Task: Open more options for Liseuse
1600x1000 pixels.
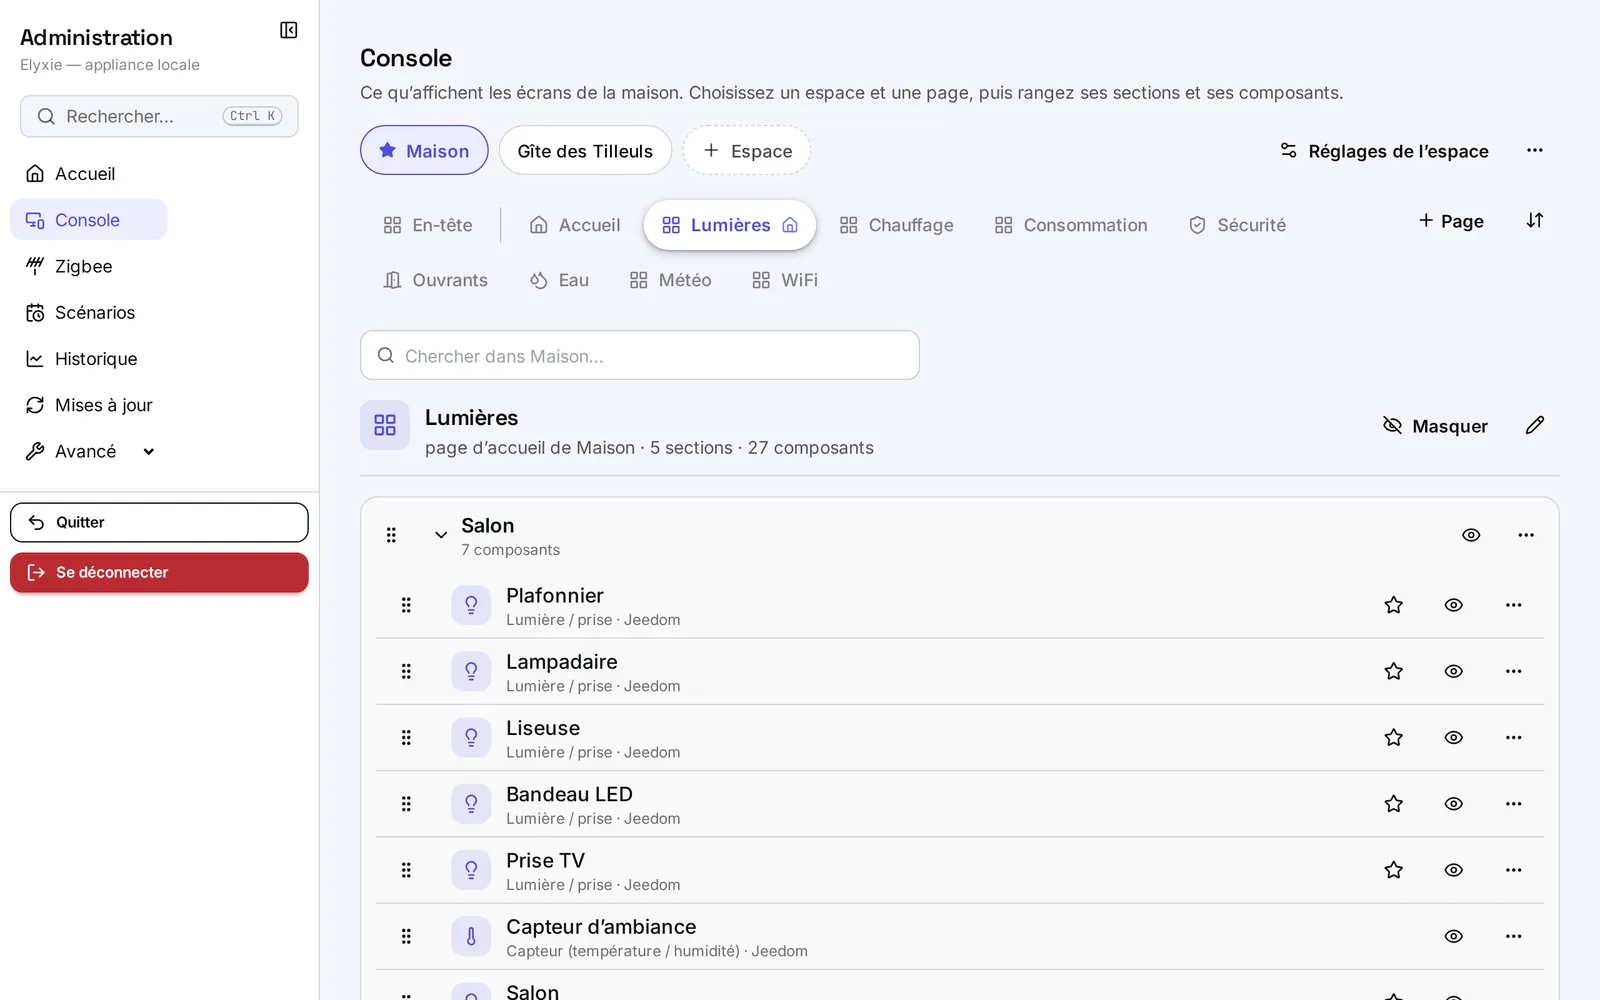Action: 1513,737
